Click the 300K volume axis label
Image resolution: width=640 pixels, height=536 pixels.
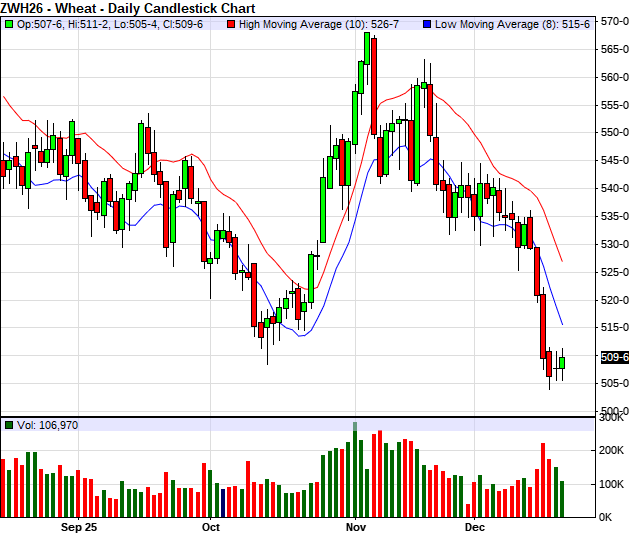(612, 419)
